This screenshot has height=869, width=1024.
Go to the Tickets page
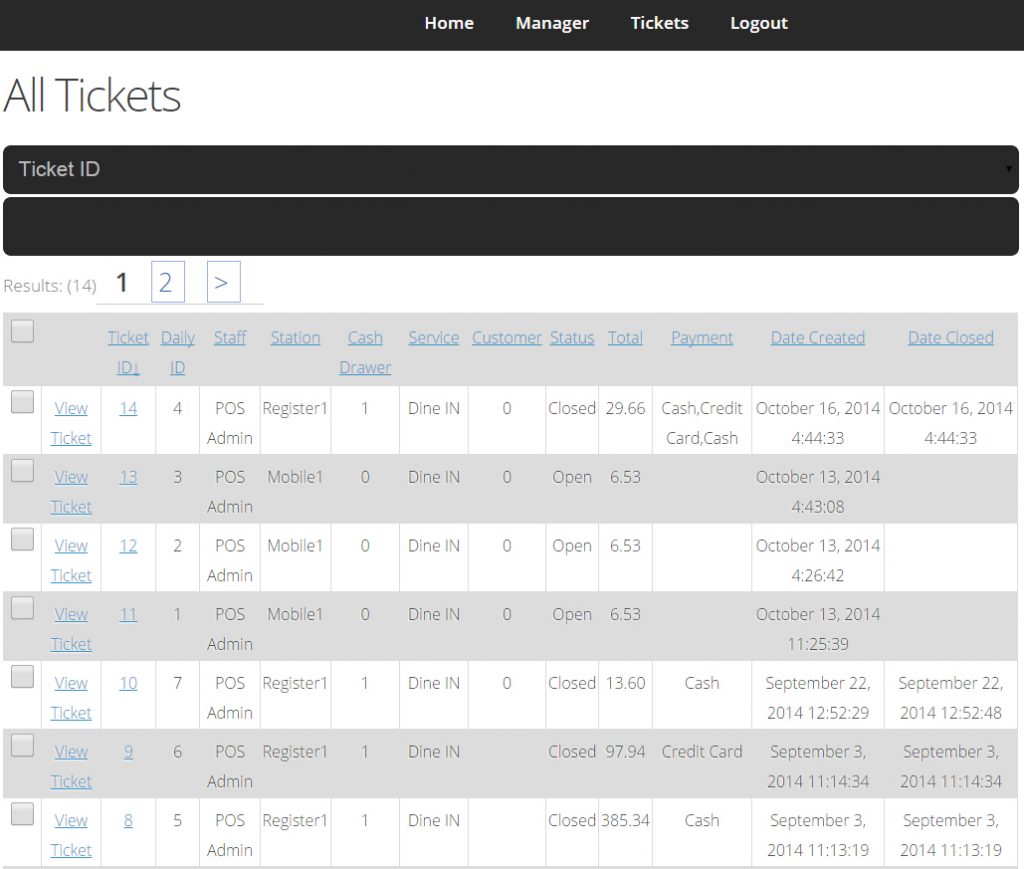(659, 23)
